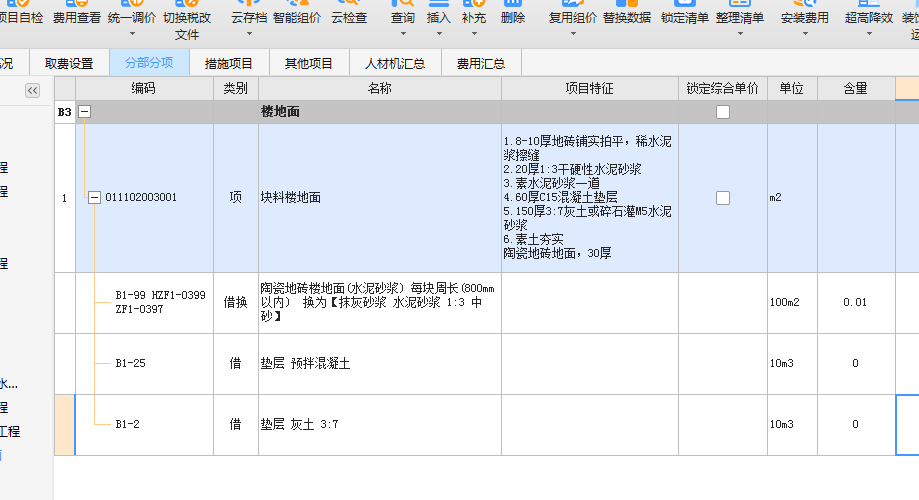Image resolution: width=919 pixels, height=500 pixels.
Task: Select the project feature description cell
Action: pyautogui.click(x=590, y=198)
